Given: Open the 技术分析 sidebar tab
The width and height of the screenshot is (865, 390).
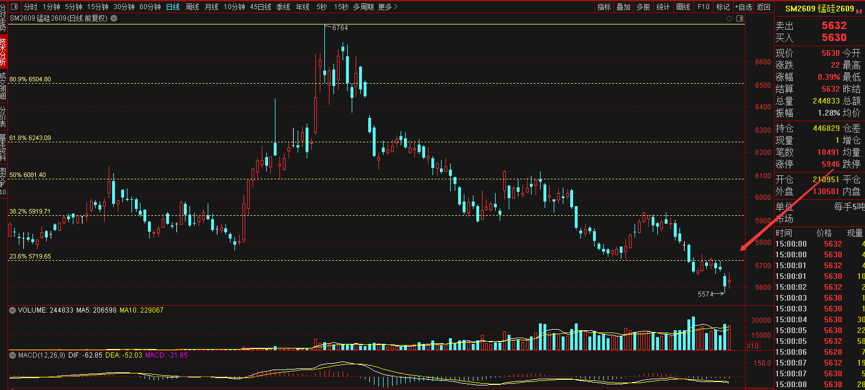Looking at the screenshot, I should [x=3, y=51].
